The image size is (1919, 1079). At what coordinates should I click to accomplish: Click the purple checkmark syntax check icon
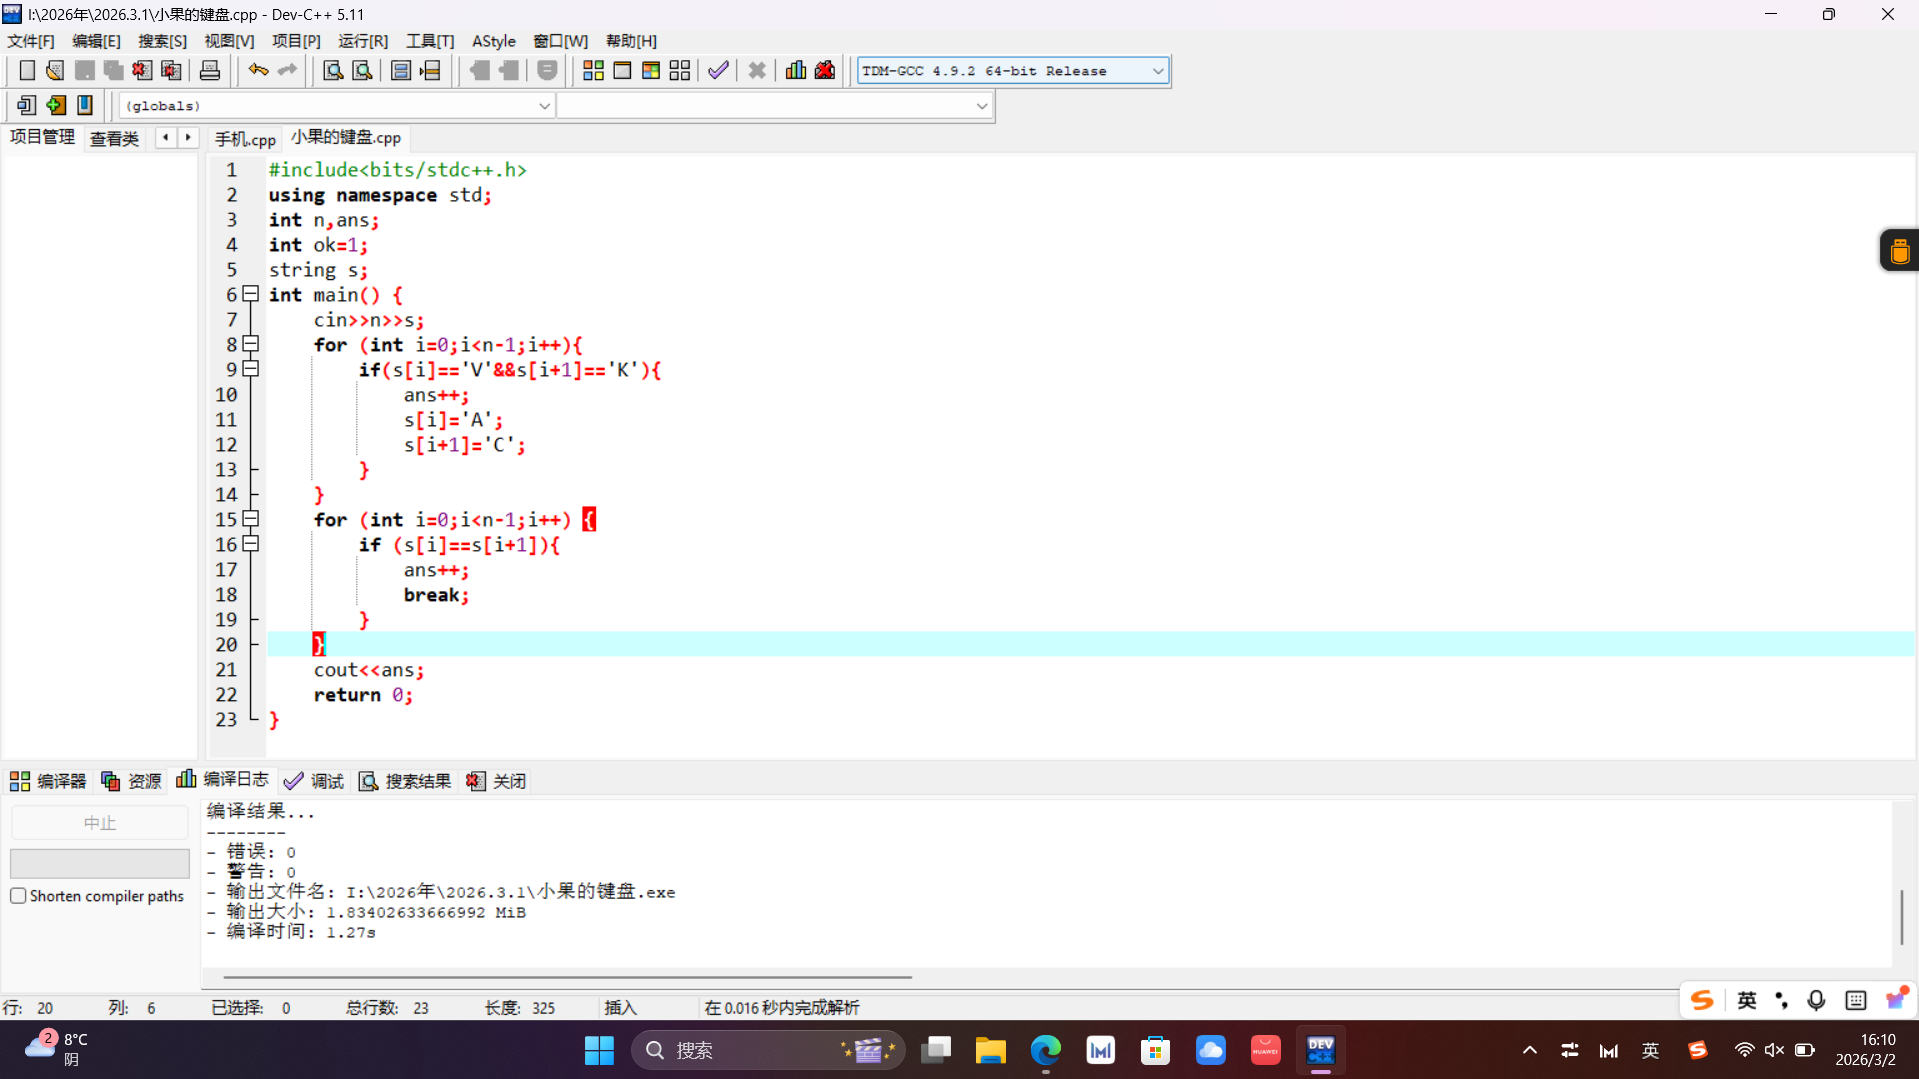[718, 70]
